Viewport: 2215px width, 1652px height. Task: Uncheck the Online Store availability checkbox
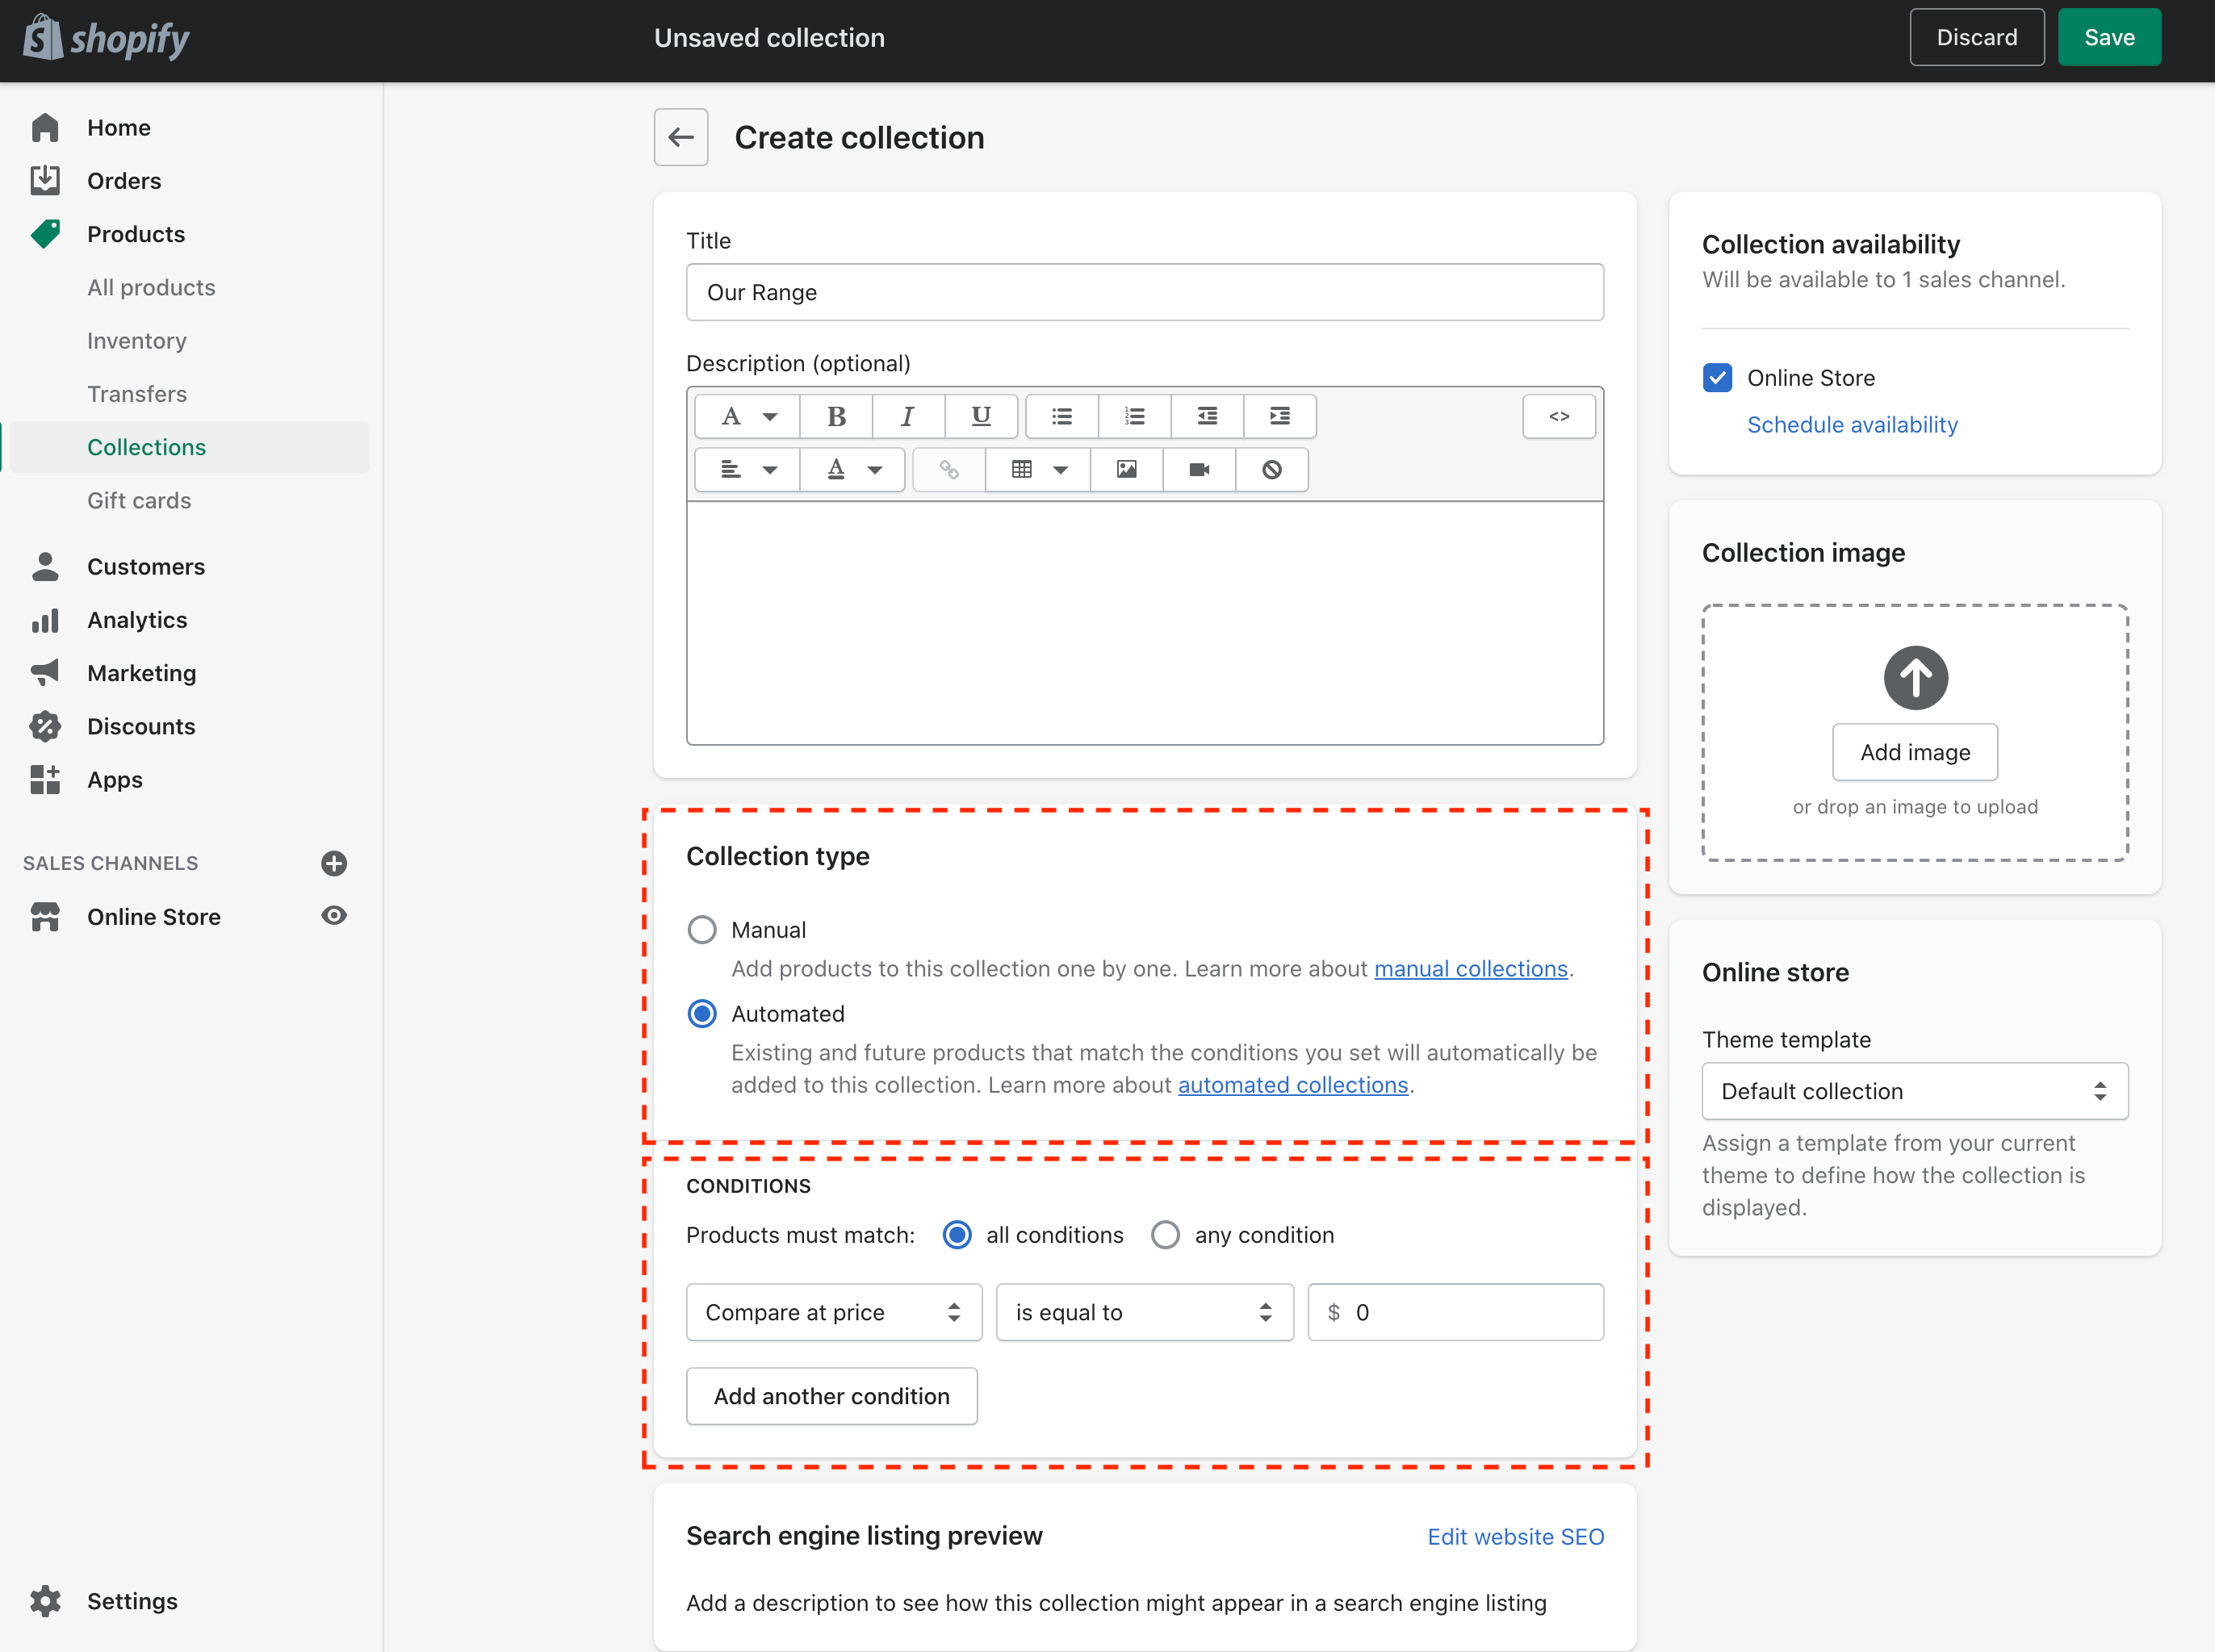coord(1717,378)
